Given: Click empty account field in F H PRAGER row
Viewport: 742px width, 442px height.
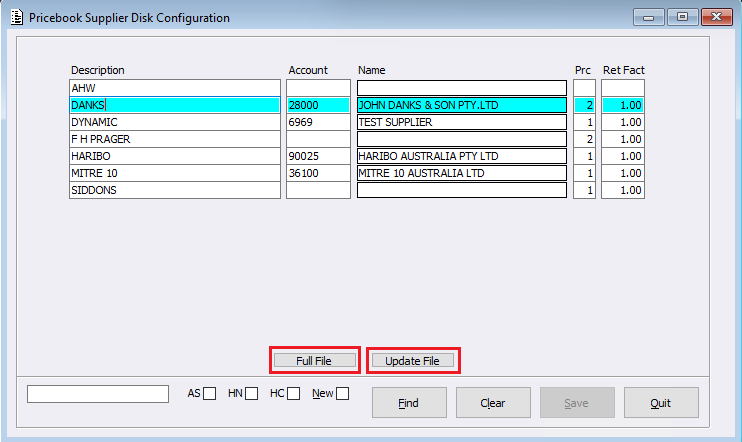Looking at the screenshot, I should point(318,139).
